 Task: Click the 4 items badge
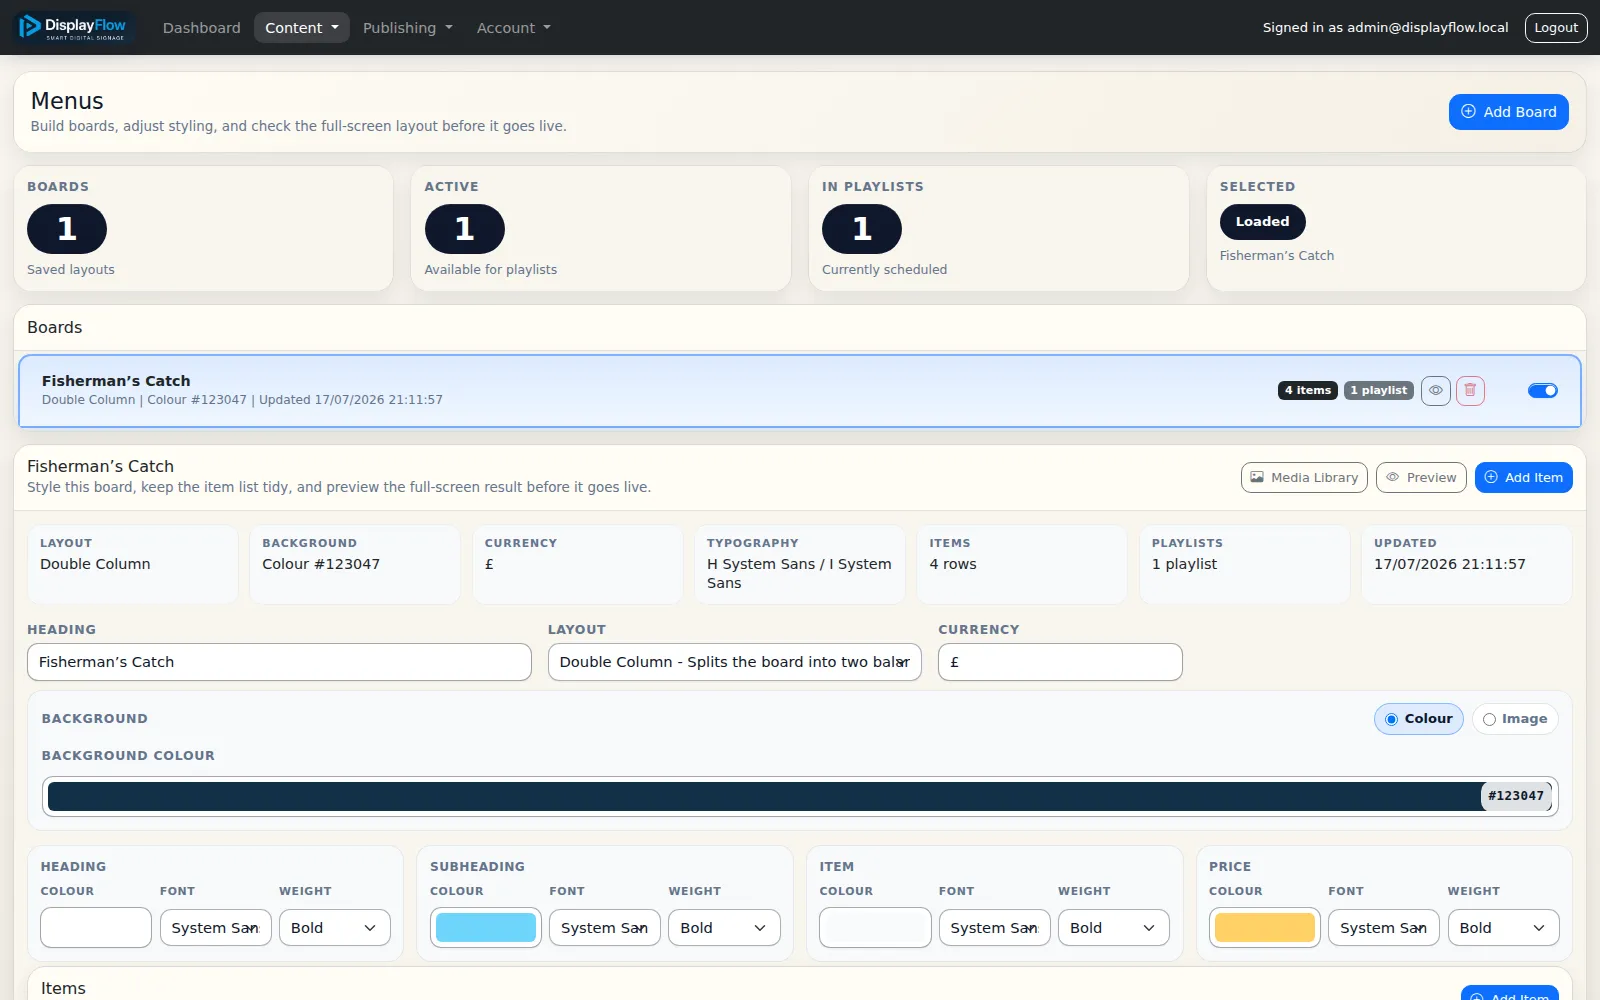1308,390
